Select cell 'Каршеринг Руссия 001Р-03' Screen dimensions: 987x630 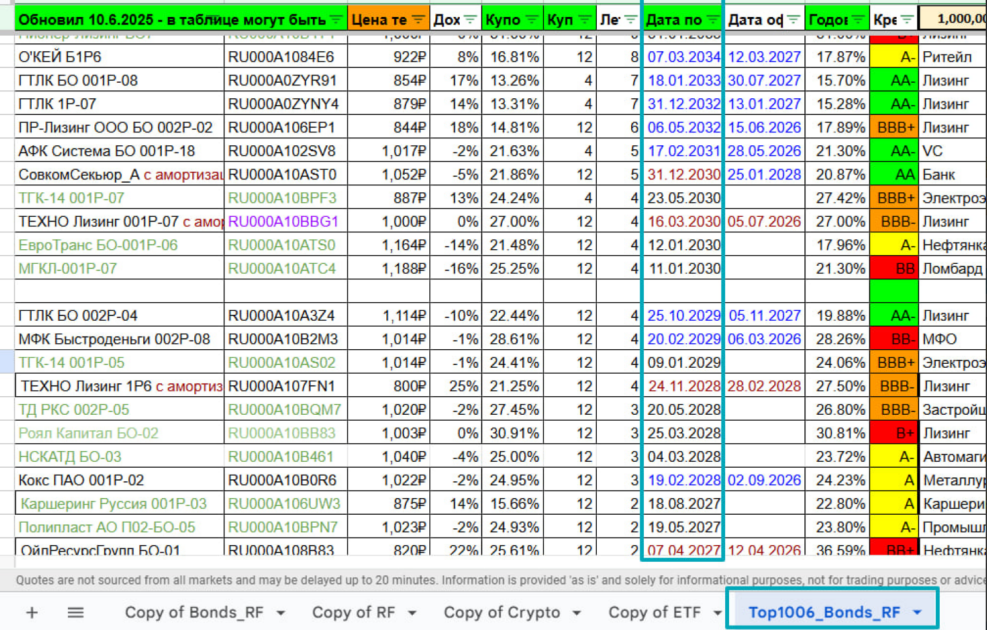pyautogui.click(x=119, y=503)
